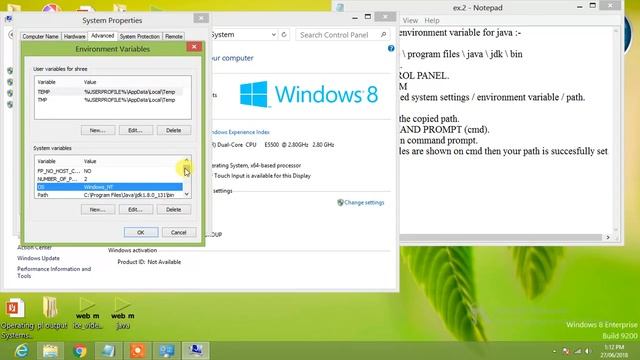The image size is (640, 360).
Task: Click Edit under system variables
Action: coord(136,209)
